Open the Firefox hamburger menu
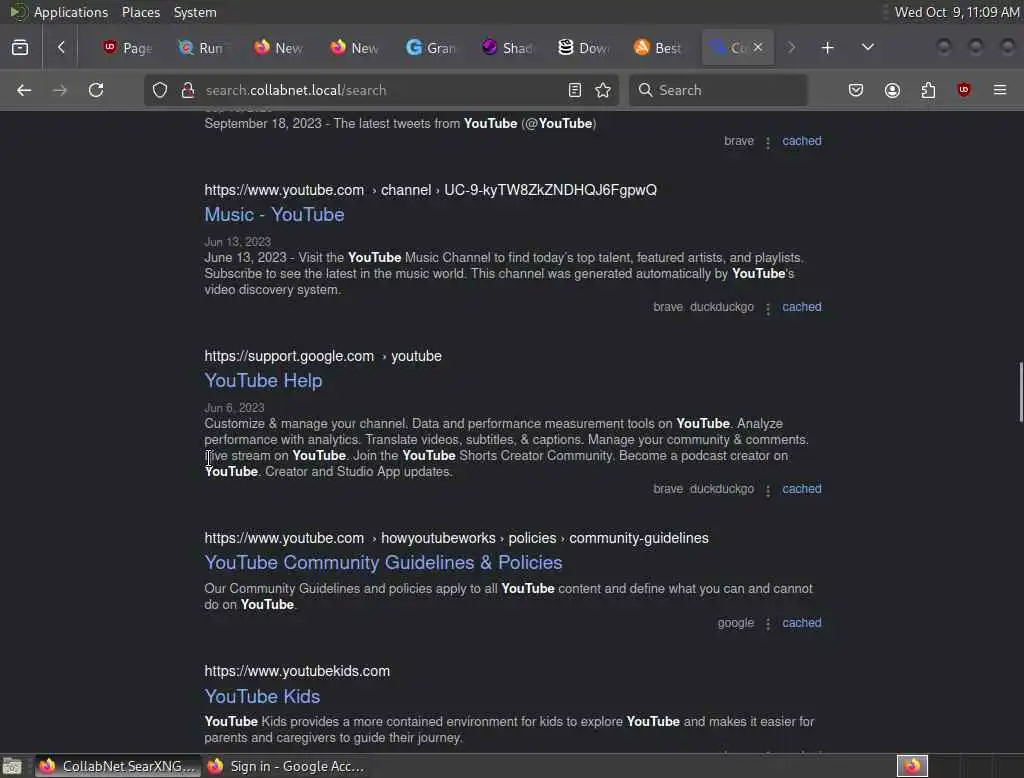 click(1000, 90)
